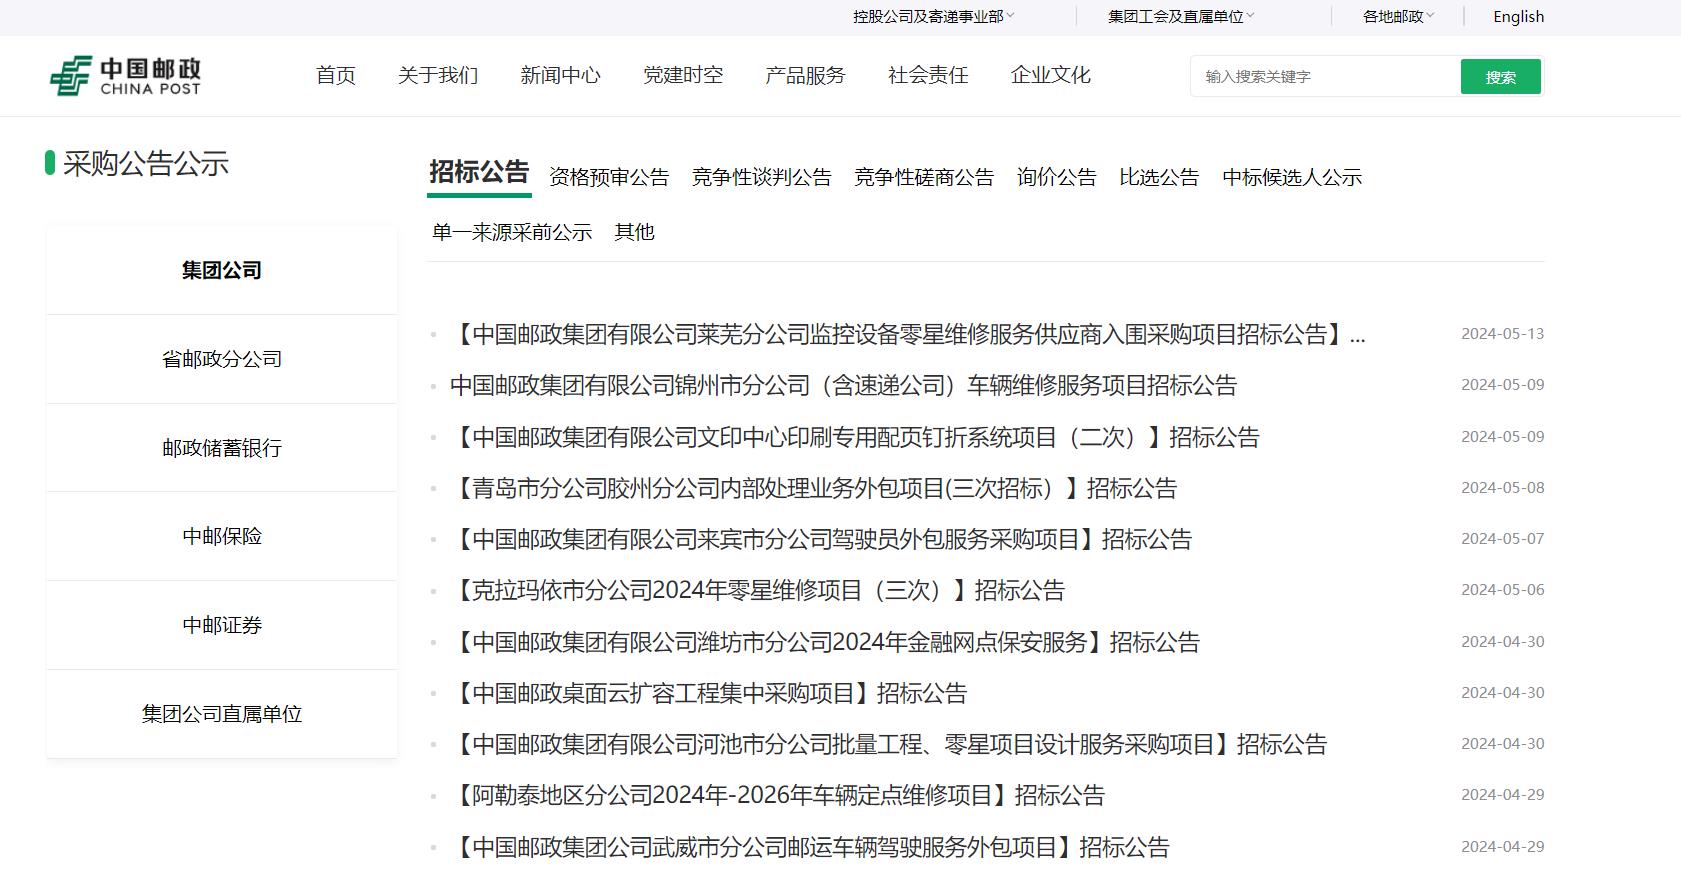The image size is (1681, 876).
Task: Go to 首页 in navigation
Action: coord(336,75)
